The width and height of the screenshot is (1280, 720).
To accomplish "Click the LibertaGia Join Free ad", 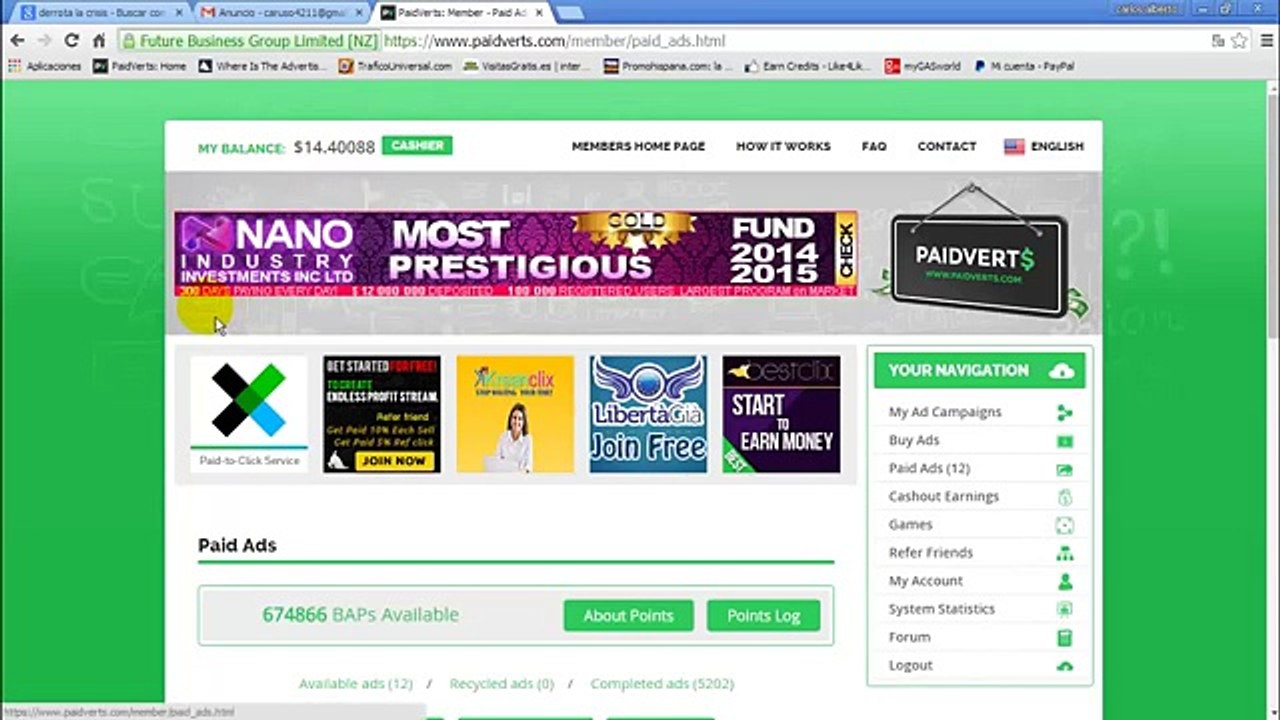I will (x=648, y=414).
